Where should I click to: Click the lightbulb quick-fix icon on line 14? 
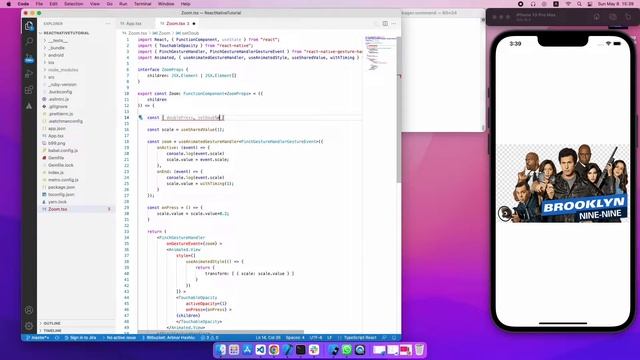tap(140, 118)
